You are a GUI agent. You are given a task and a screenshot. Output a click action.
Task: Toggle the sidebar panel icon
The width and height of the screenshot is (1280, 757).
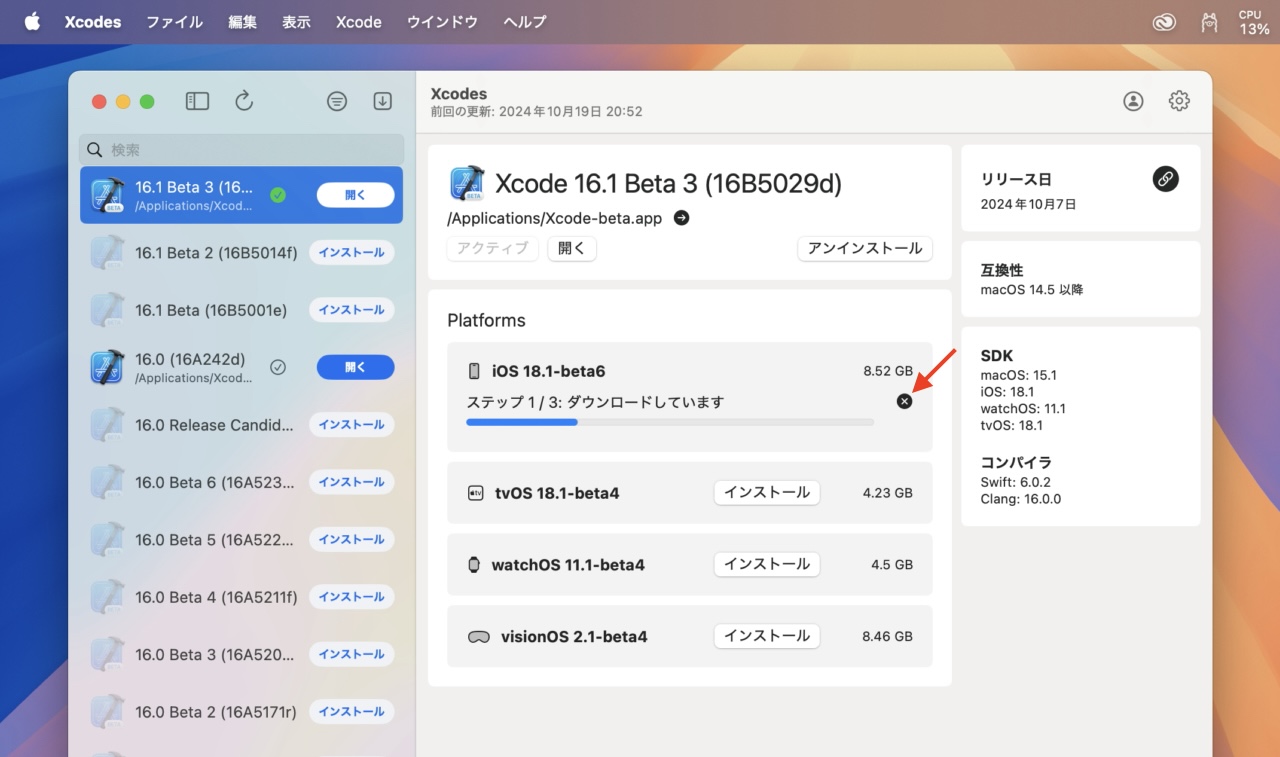(197, 101)
